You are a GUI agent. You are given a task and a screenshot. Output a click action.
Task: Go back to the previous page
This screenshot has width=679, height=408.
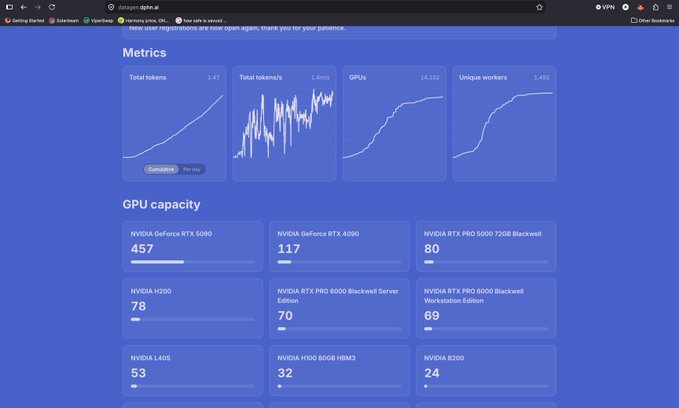pos(23,7)
